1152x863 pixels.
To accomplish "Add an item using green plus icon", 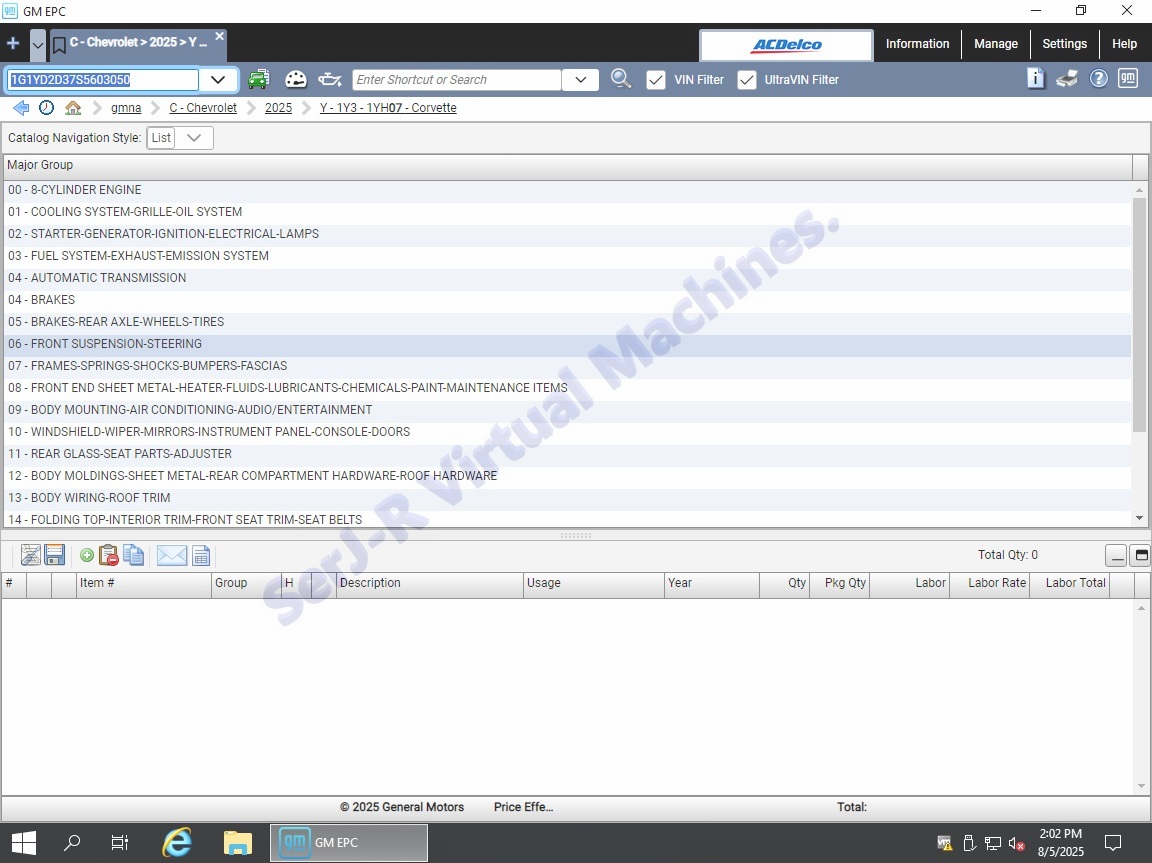I will coord(87,555).
